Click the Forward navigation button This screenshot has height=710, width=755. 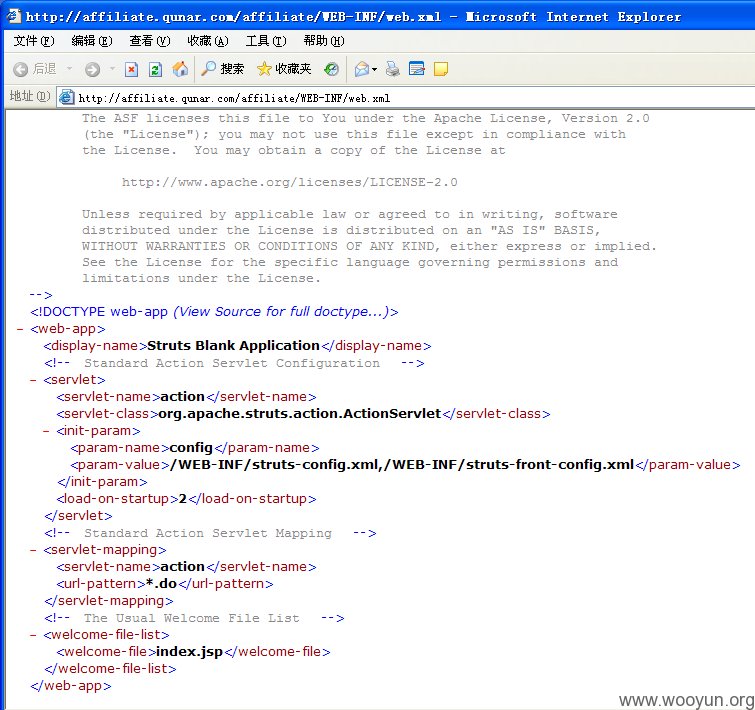(x=92, y=70)
